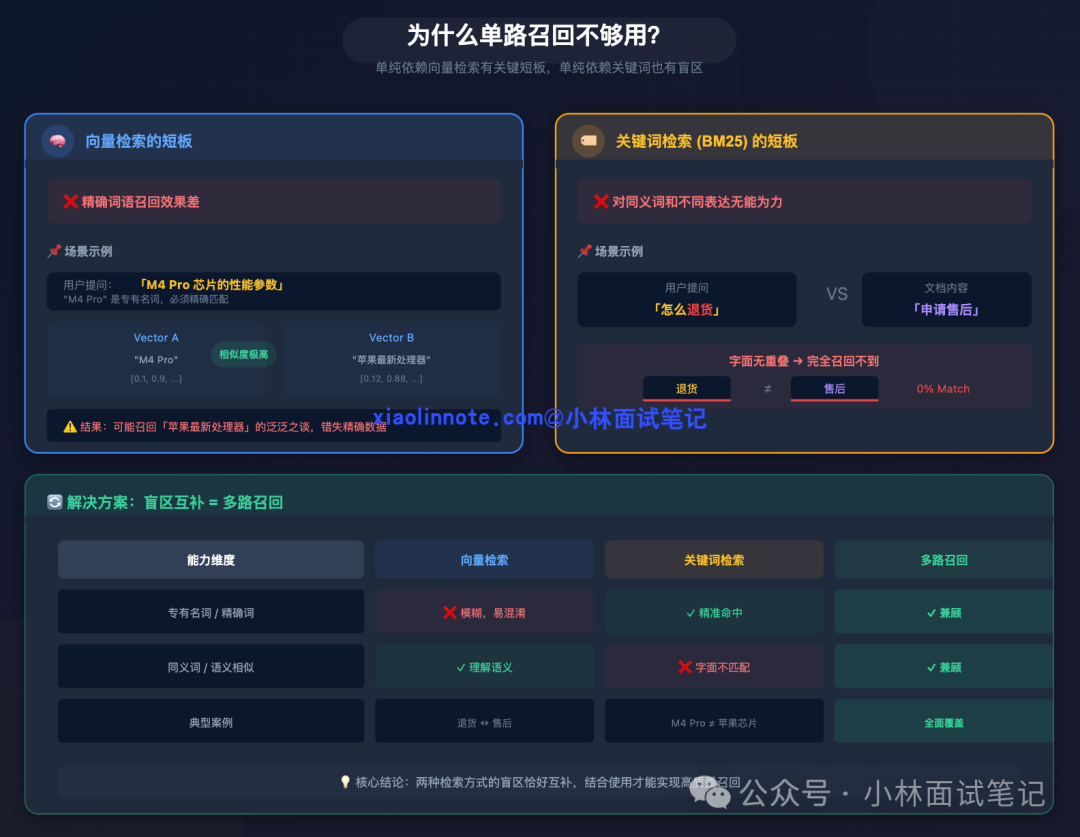Select the 多路召回 column header
1080x837 pixels.
pos(944,559)
